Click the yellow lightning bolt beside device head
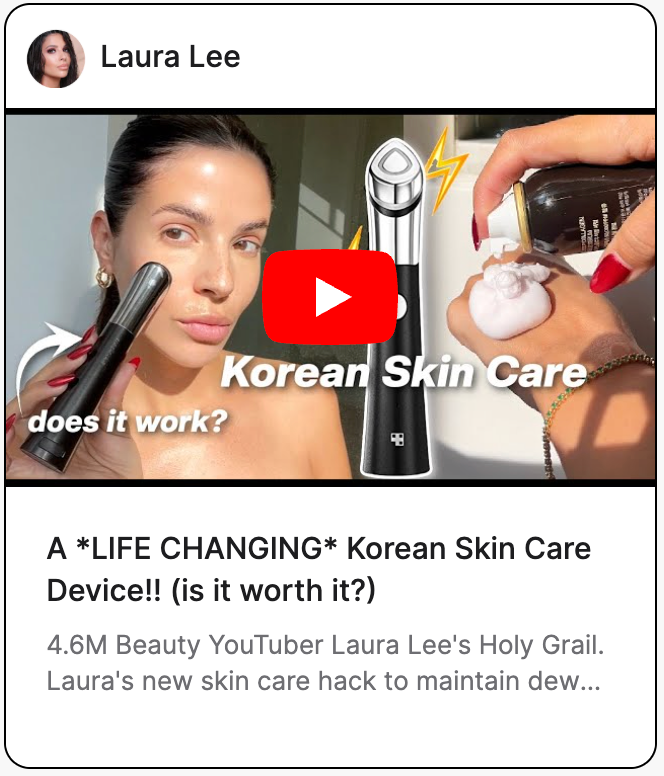This screenshot has height=776, width=664. pyautogui.click(x=444, y=169)
